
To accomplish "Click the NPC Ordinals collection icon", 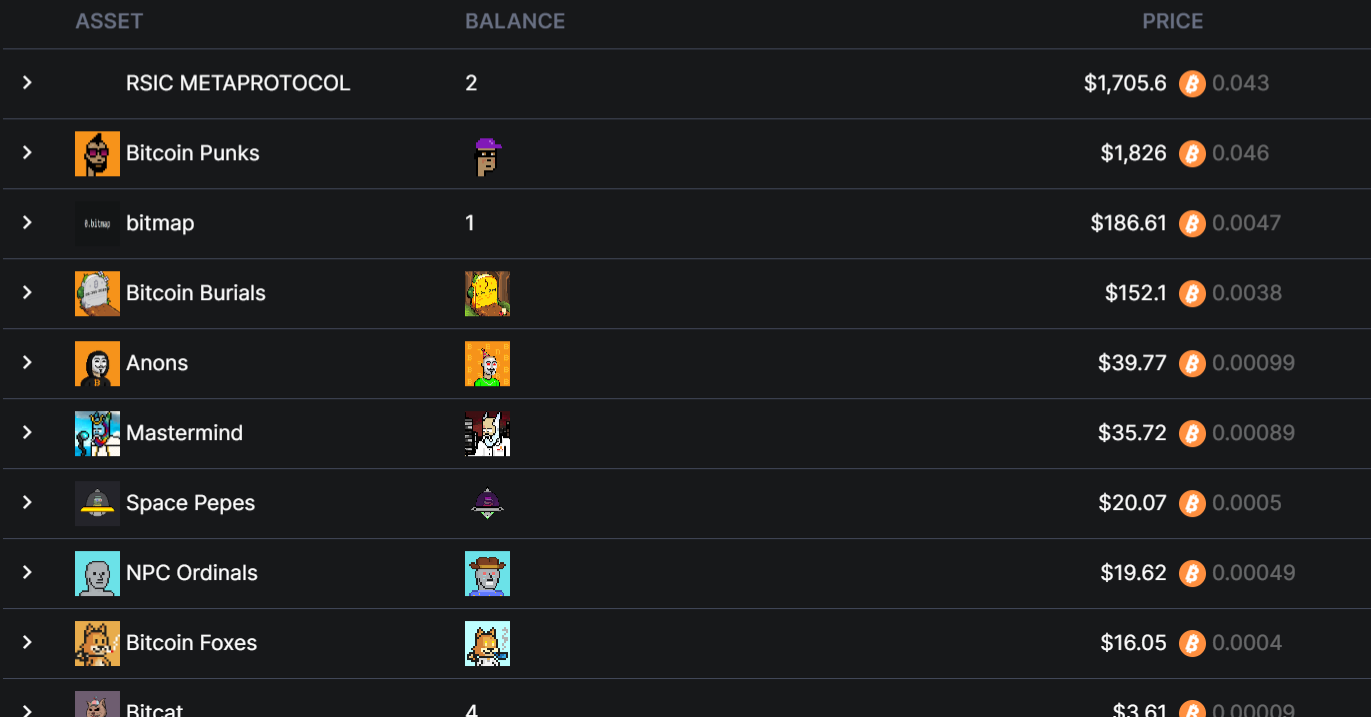I will [x=97, y=573].
